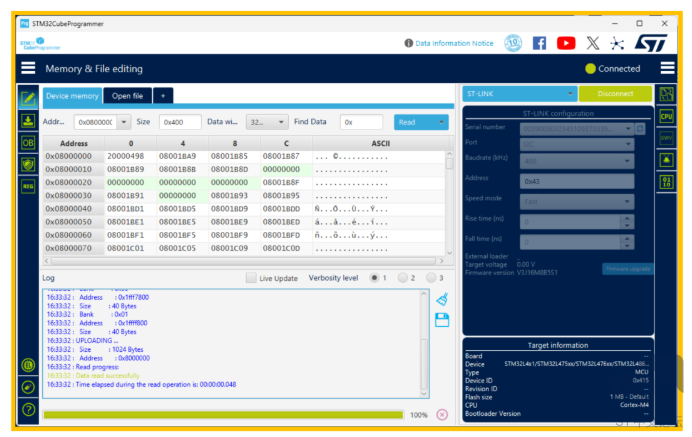Refresh the serial number list
The width and height of the screenshot is (692, 437).
(x=640, y=128)
